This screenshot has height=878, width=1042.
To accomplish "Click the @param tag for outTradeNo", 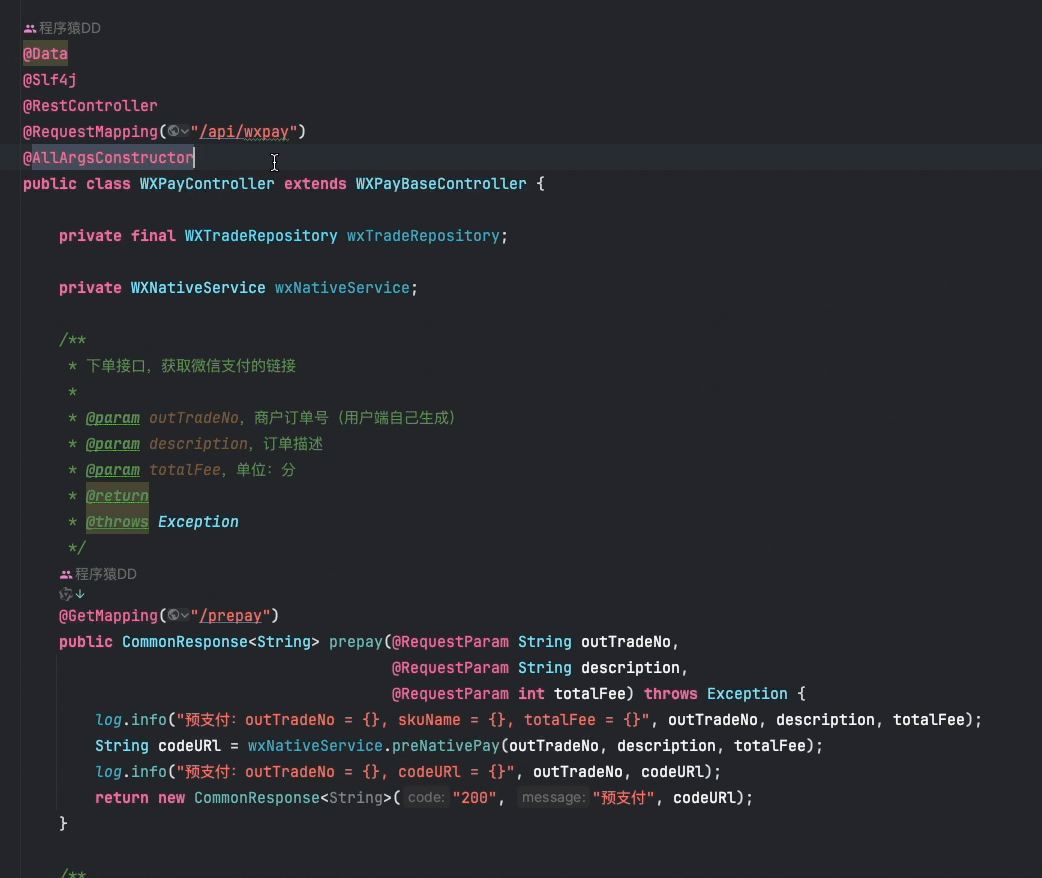I will (x=113, y=418).
